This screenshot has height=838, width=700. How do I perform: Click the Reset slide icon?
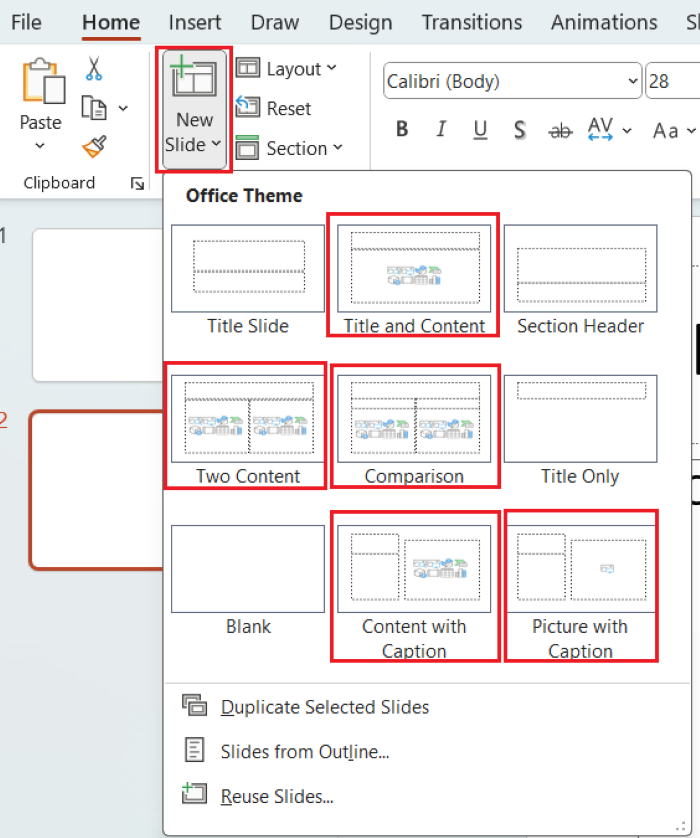tap(248, 109)
